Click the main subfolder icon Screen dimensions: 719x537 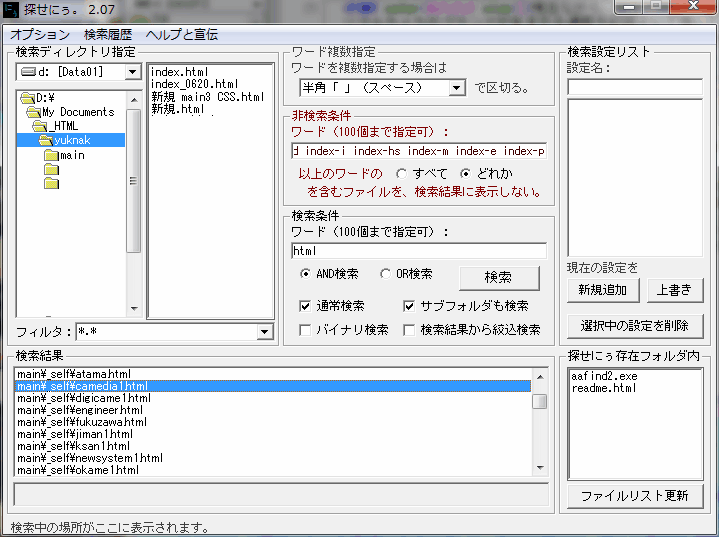pos(51,155)
